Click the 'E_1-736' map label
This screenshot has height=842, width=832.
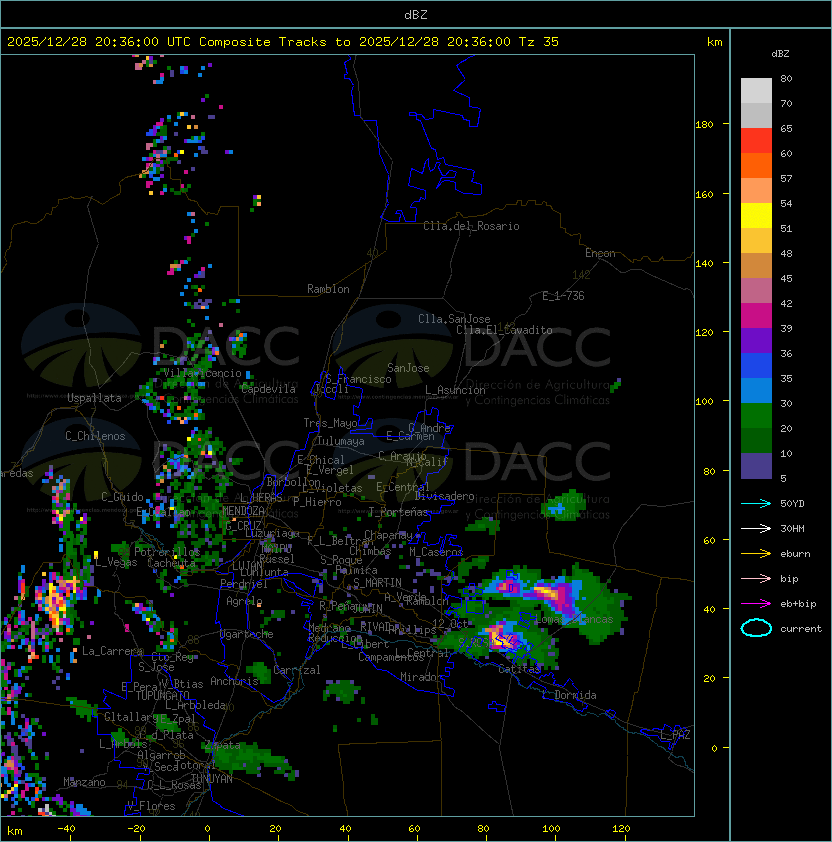tap(563, 296)
